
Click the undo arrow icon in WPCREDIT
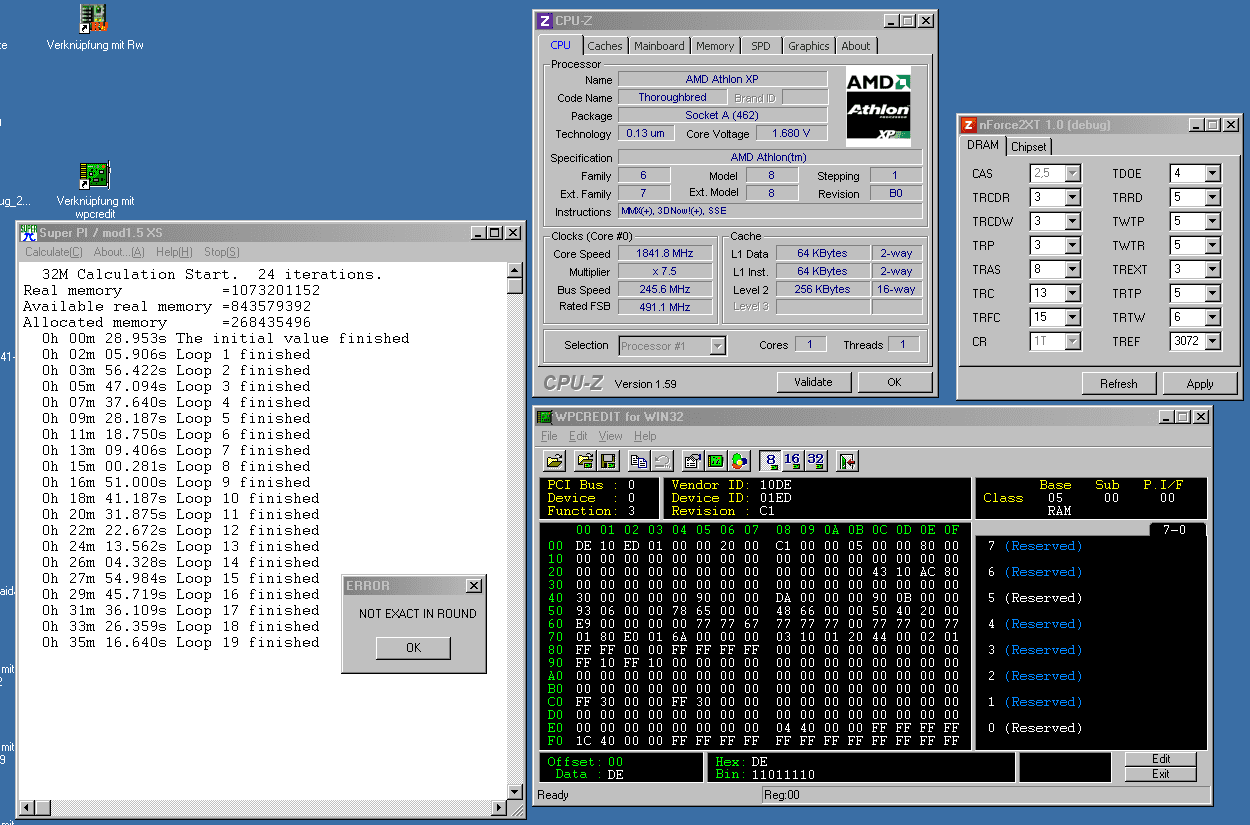tap(661, 461)
